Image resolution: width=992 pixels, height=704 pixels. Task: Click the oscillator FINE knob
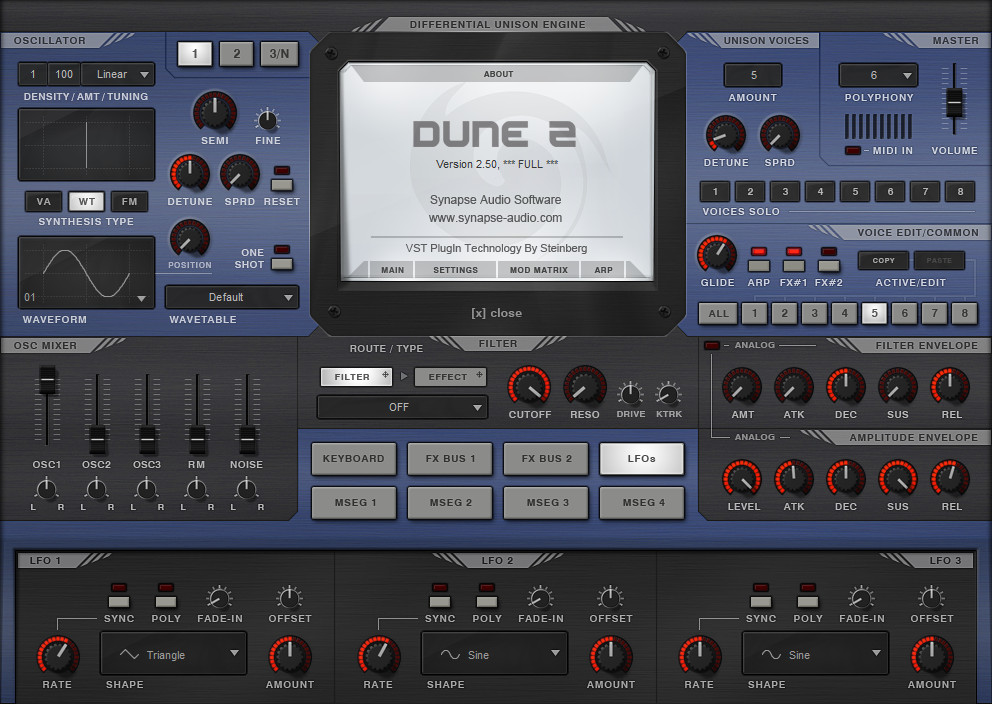268,120
